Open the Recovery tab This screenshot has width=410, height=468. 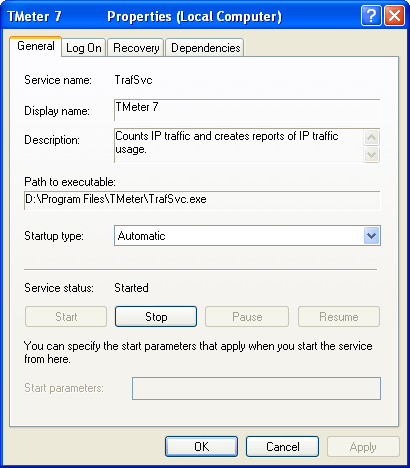coord(136,48)
